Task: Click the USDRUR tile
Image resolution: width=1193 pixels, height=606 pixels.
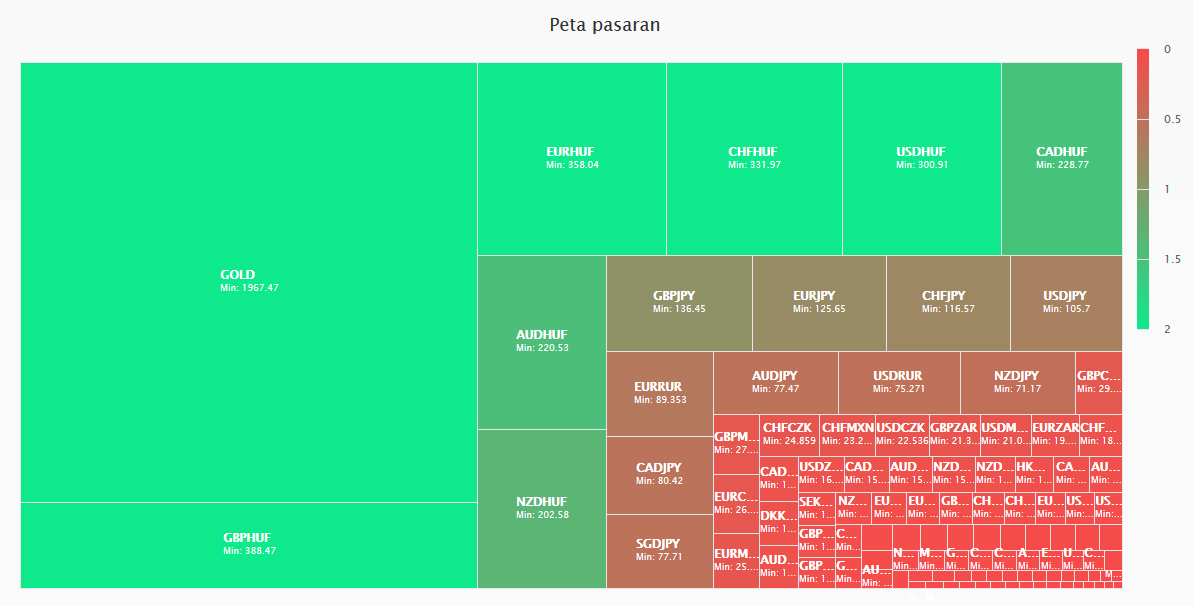Action: tap(899, 383)
